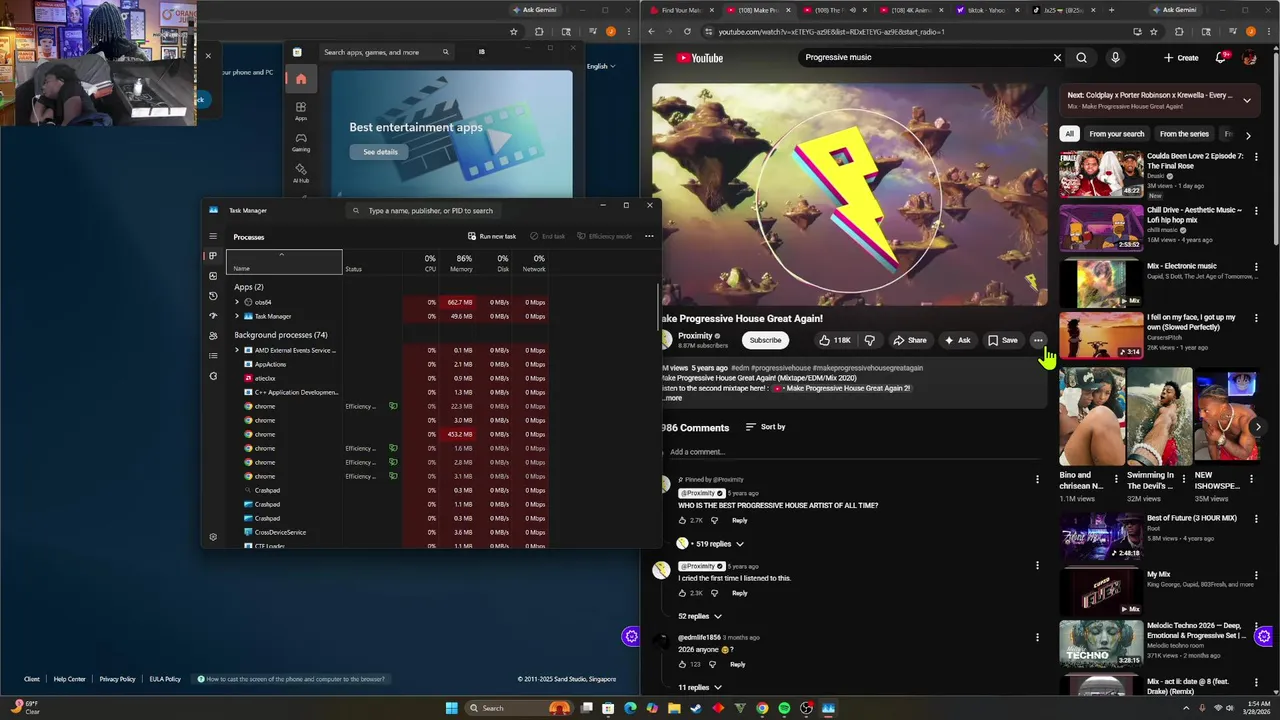
Task: Expand the obs64 process row
Action: coord(237,302)
